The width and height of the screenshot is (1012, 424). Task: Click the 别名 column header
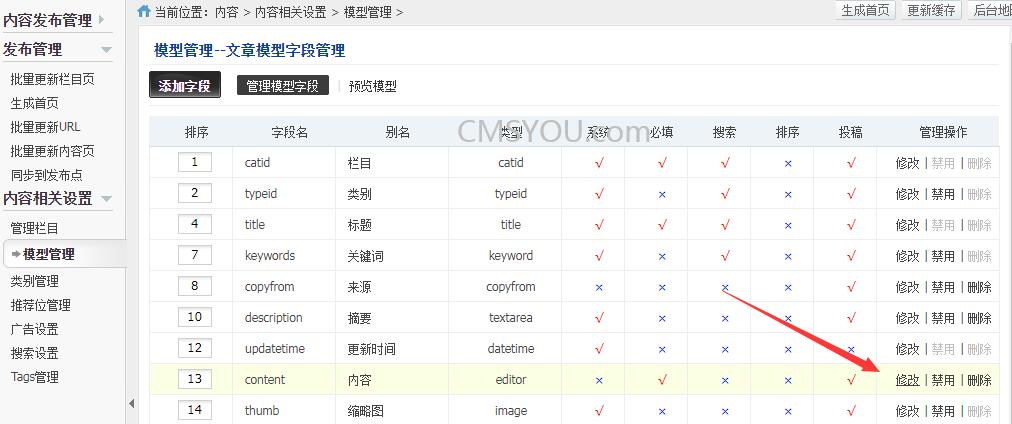tap(398, 132)
